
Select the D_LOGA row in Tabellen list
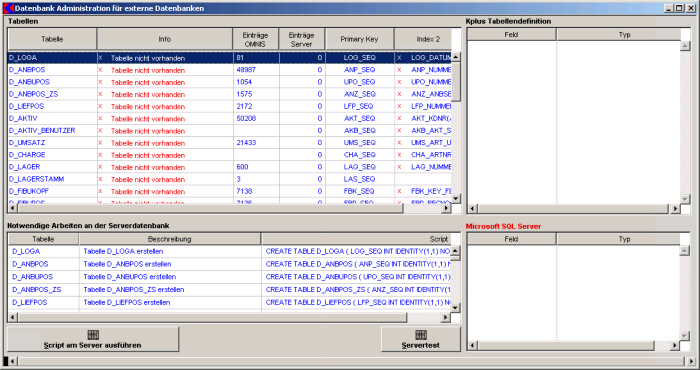(230, 58)
